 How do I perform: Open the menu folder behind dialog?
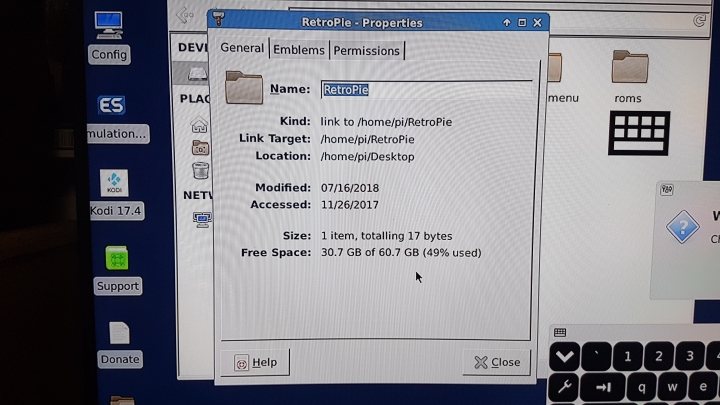tap(555, 68)
